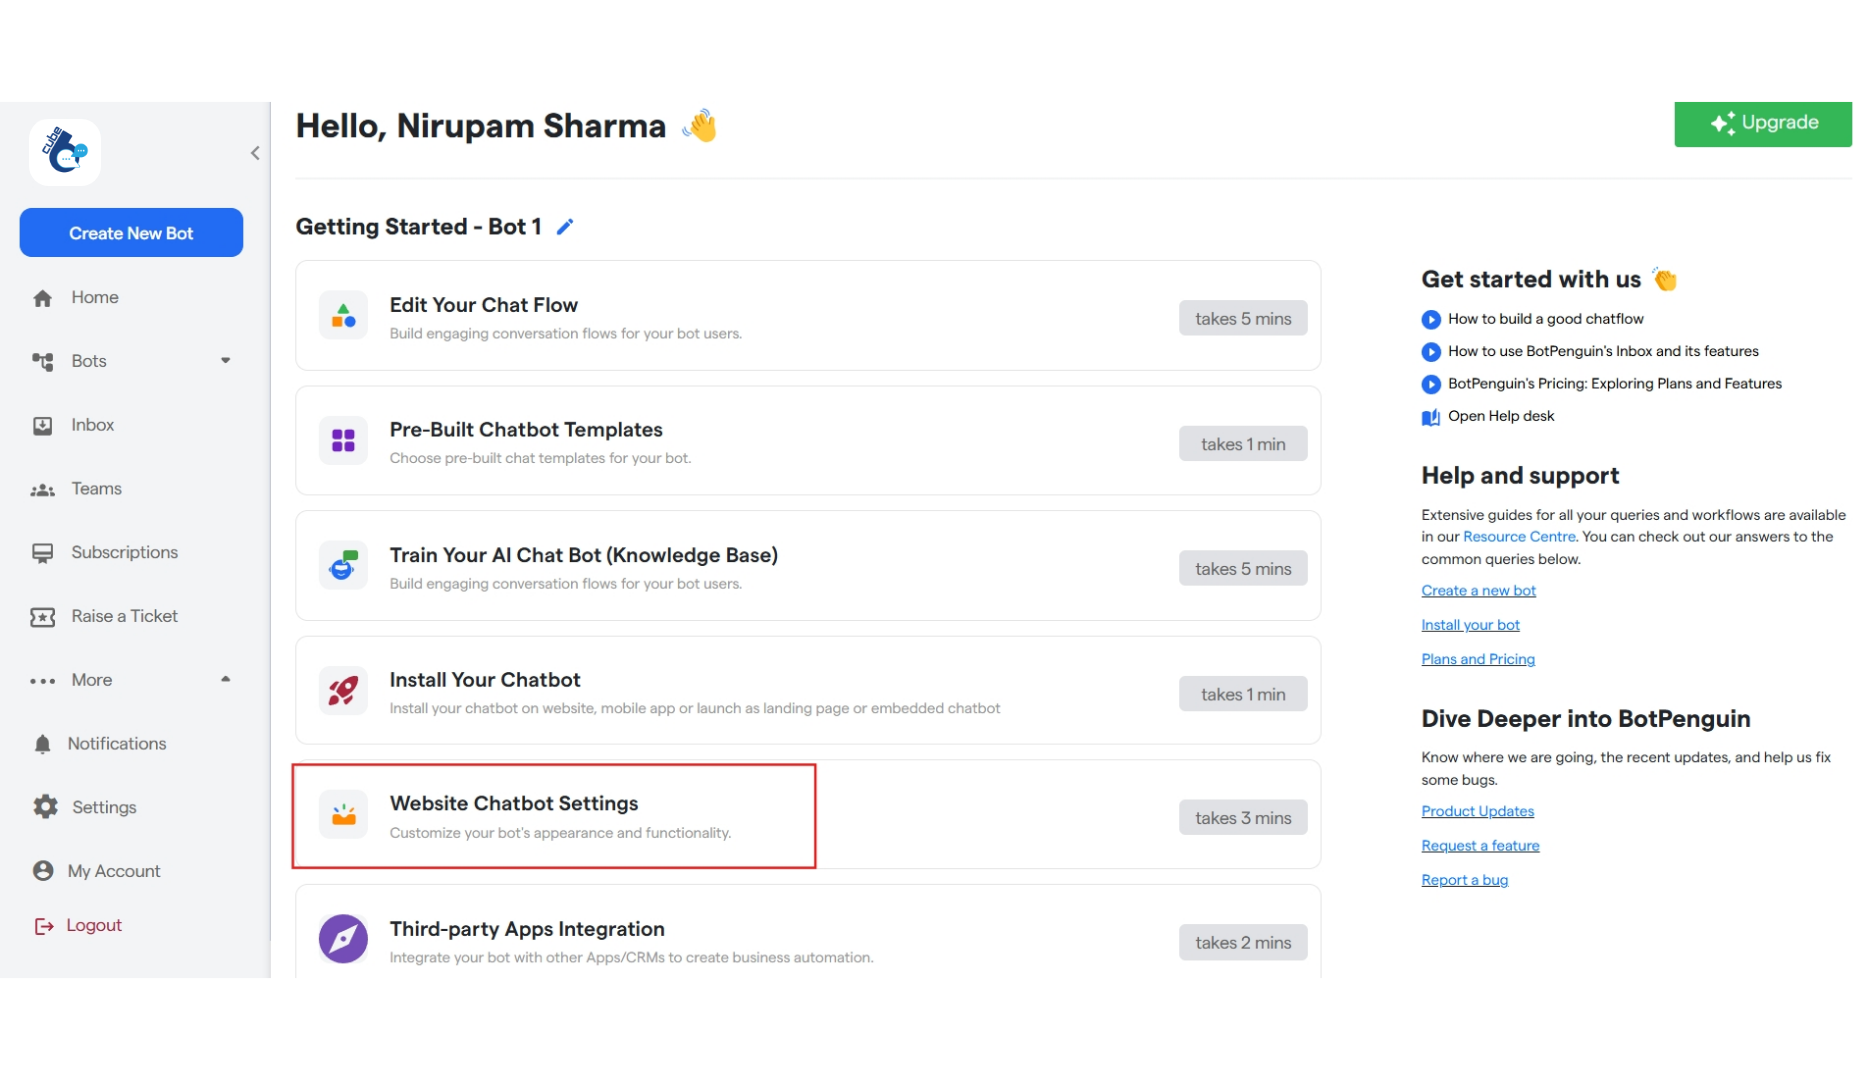Click 'takes 3 mins' badge on Website Chatbot Settings
Screen dimensions: 1866x1080
1243,818
